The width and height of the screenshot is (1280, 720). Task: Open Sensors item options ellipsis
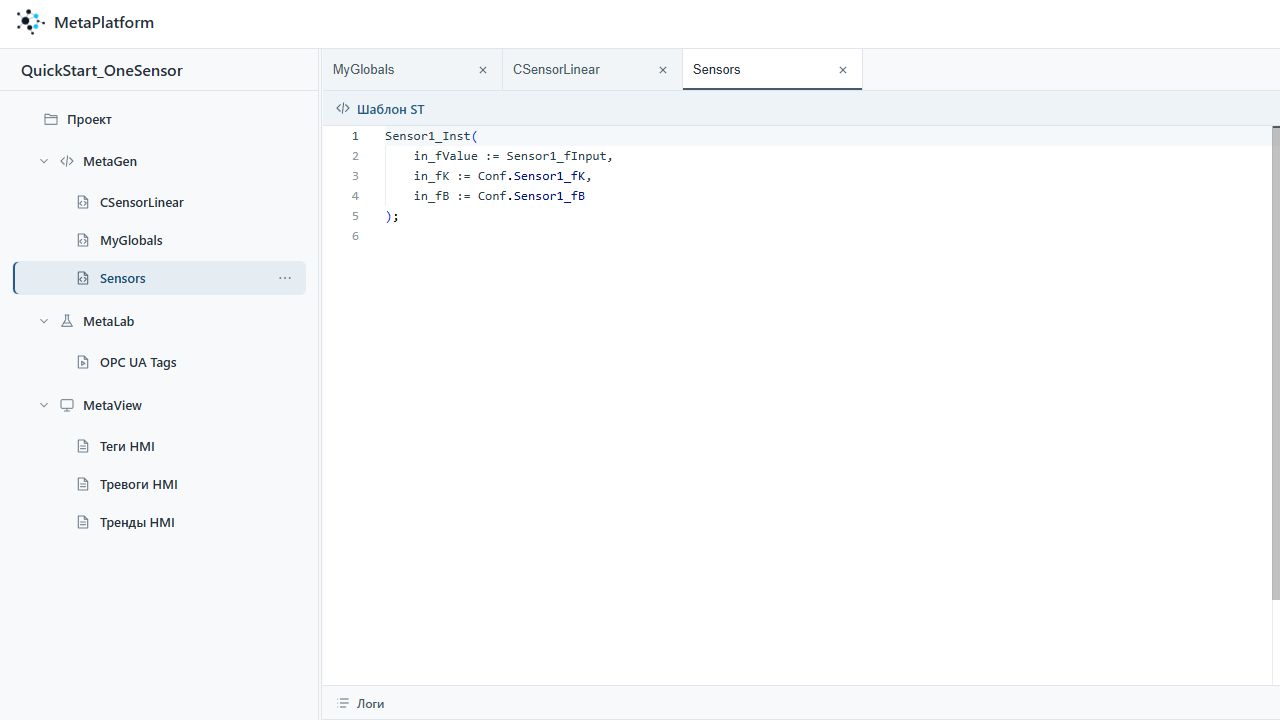click(x=285, y=278)
